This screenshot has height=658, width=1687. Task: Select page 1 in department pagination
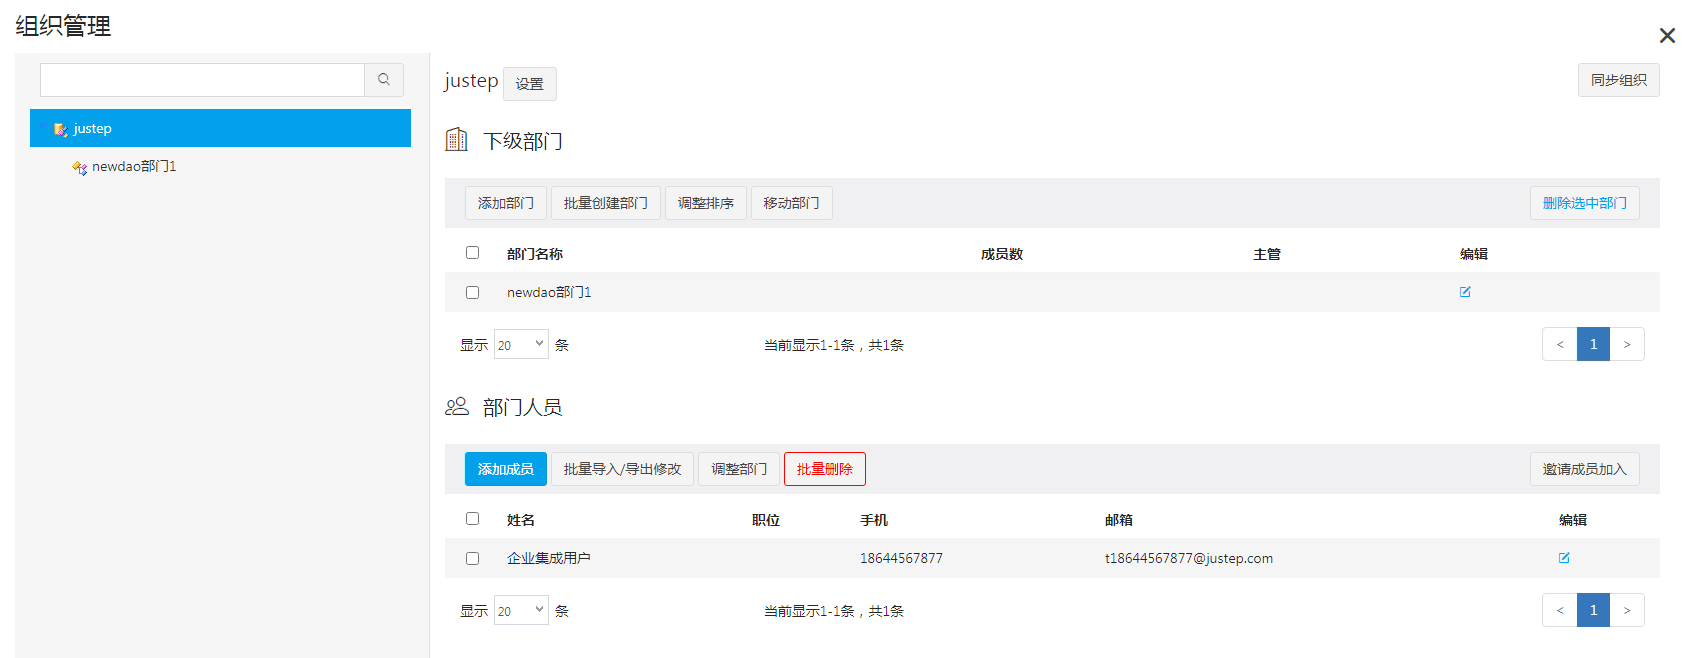(x=1593, y=344)
